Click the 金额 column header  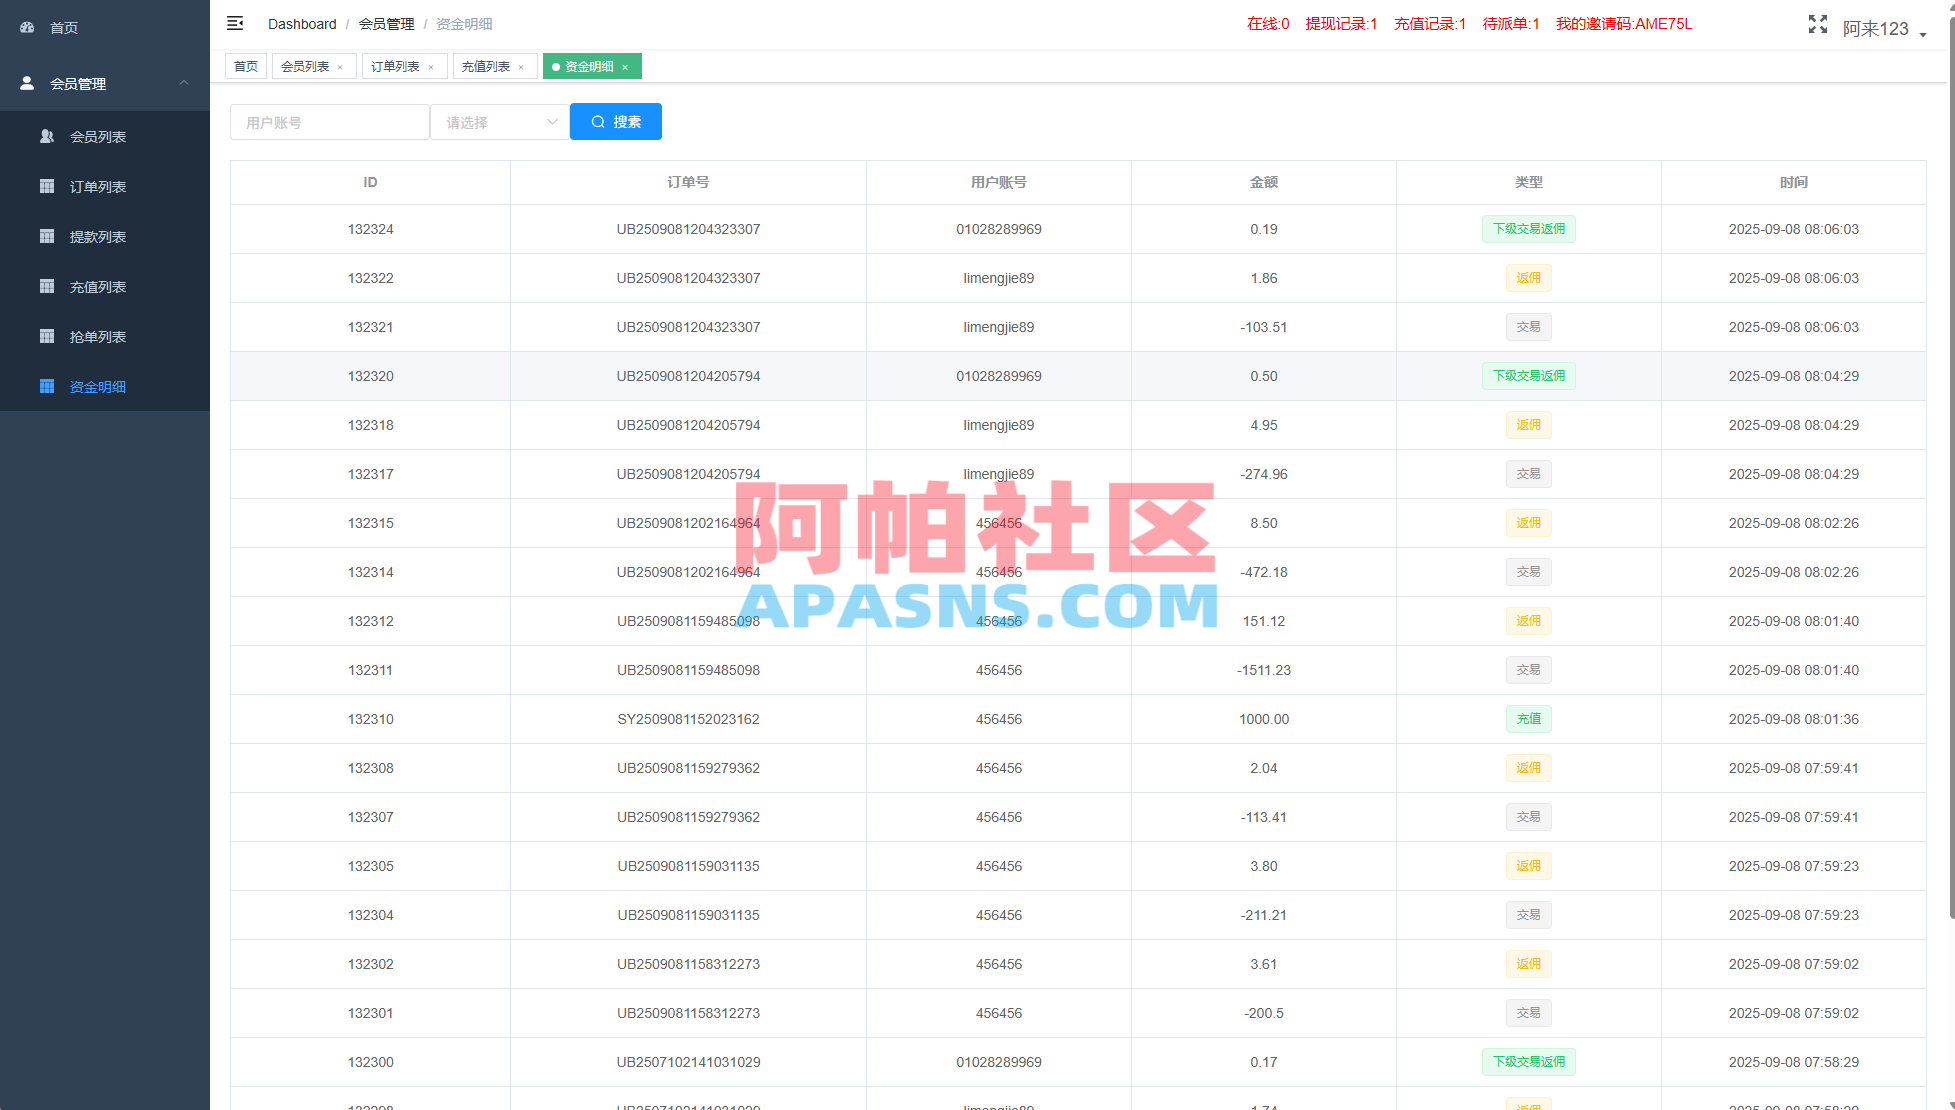coord(1264,182)
